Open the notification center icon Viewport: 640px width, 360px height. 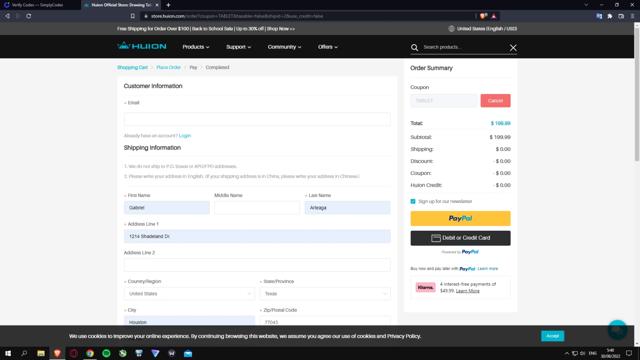coord(629,353)
